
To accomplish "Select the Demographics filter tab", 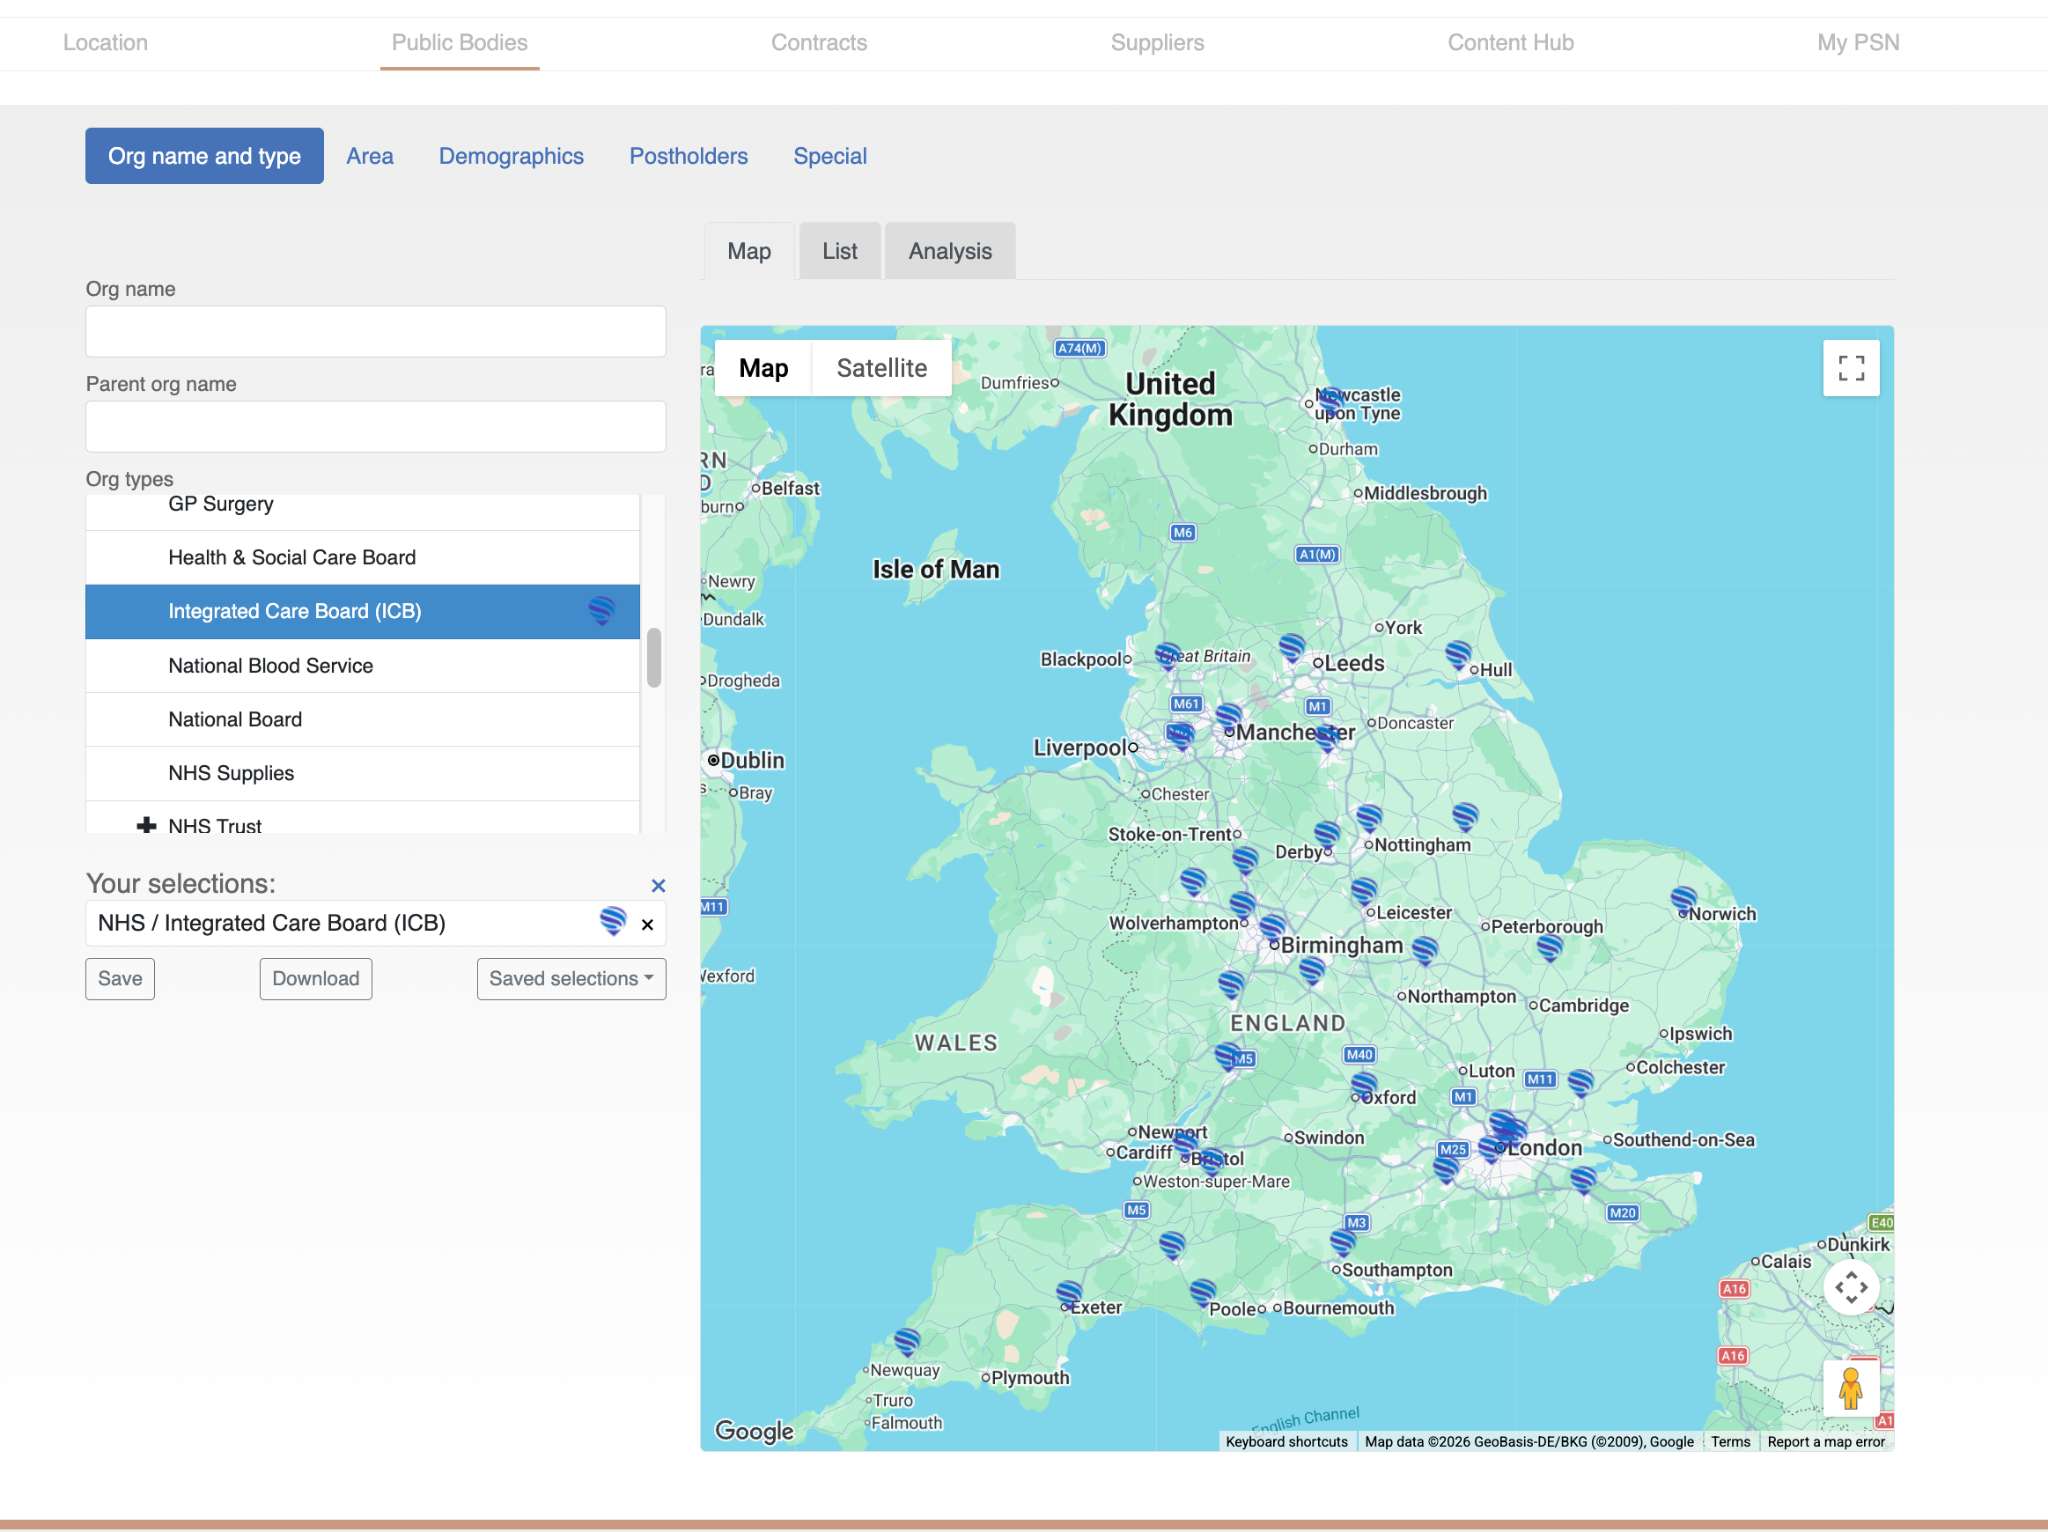I will [x=511, y=156].
